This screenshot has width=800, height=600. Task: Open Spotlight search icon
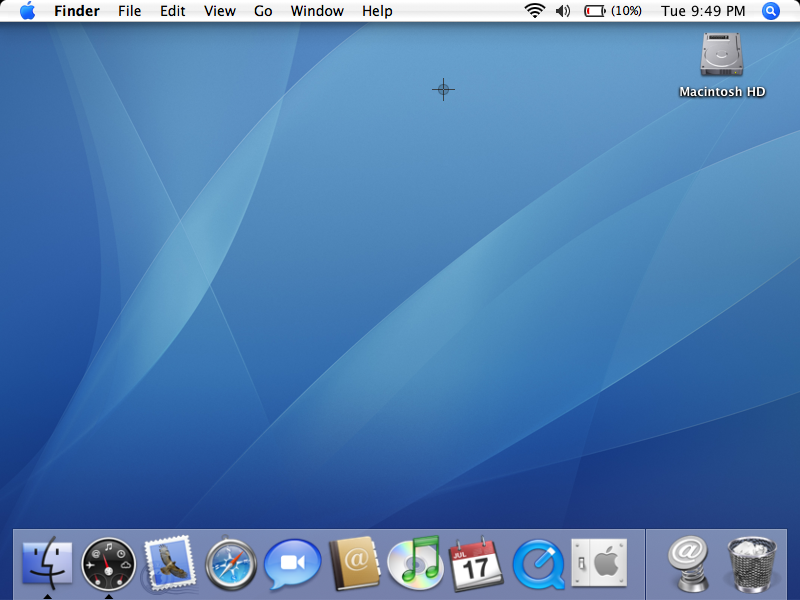tap(770, 11)
